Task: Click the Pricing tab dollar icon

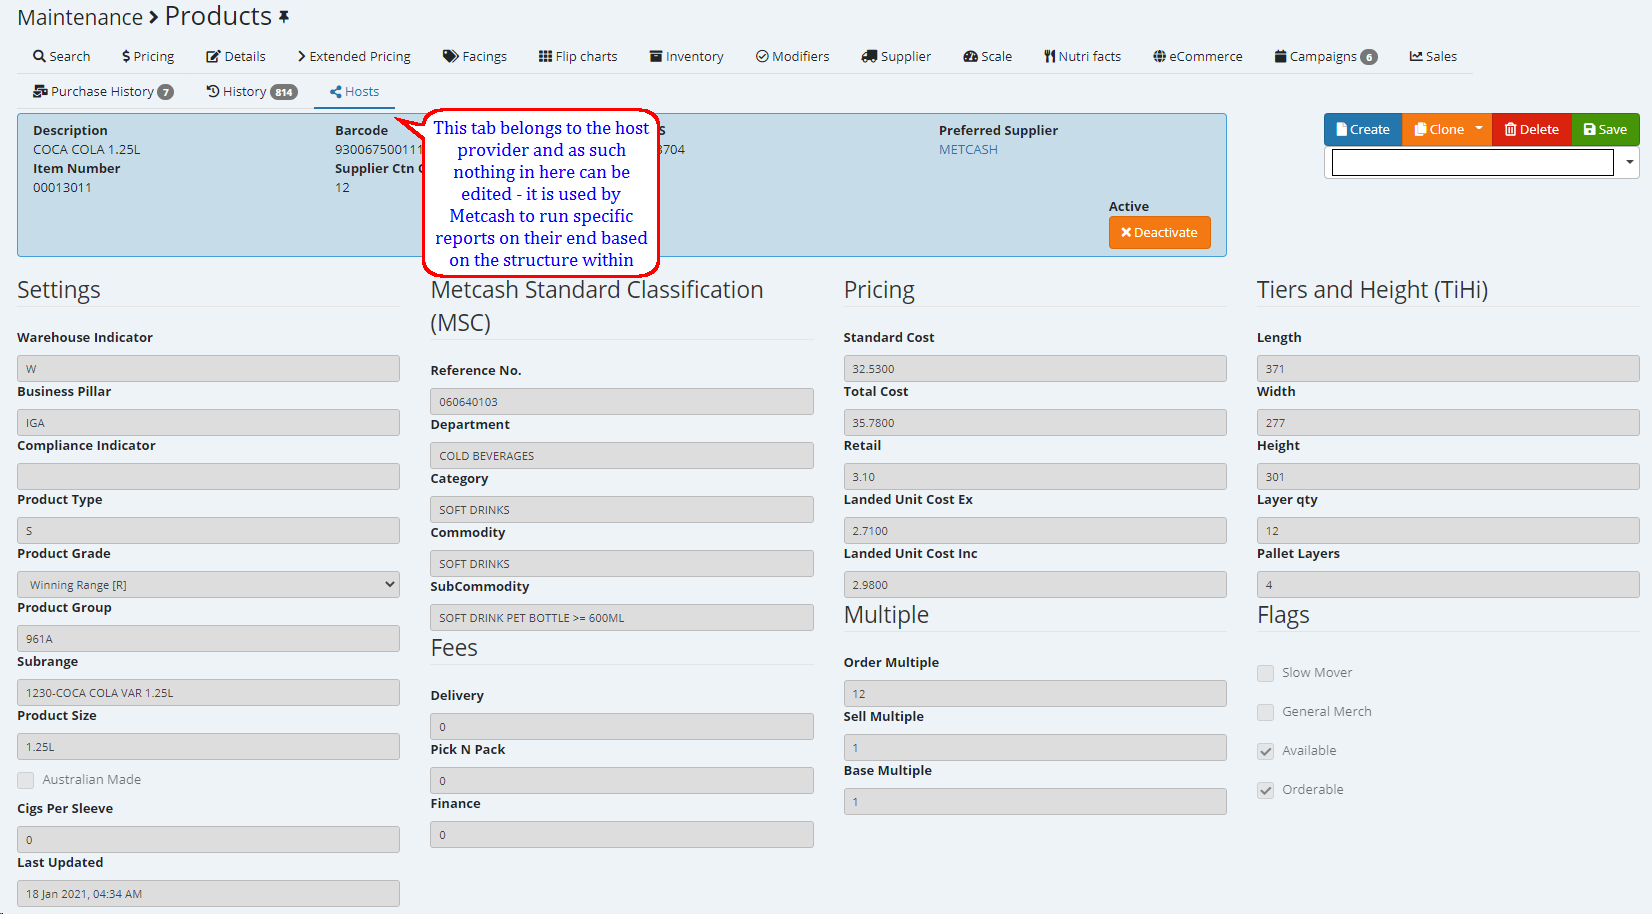Action: coord(126,57)
